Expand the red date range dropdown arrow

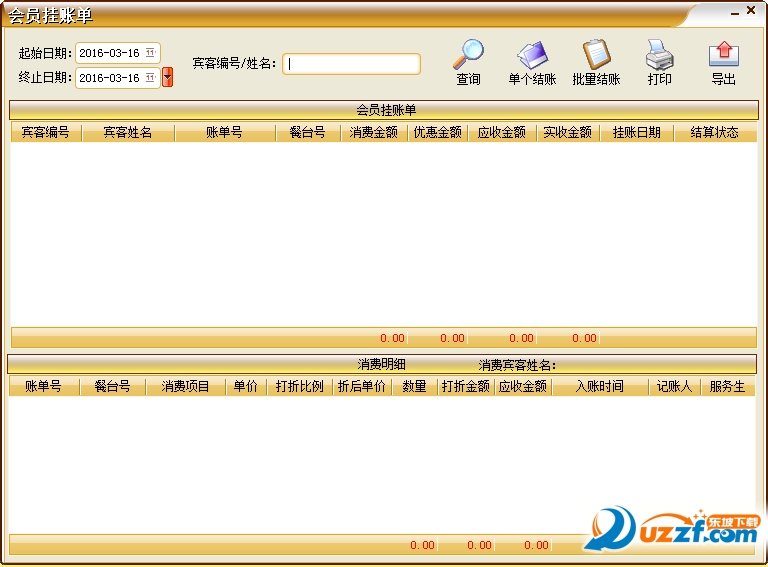coord(168,77)
